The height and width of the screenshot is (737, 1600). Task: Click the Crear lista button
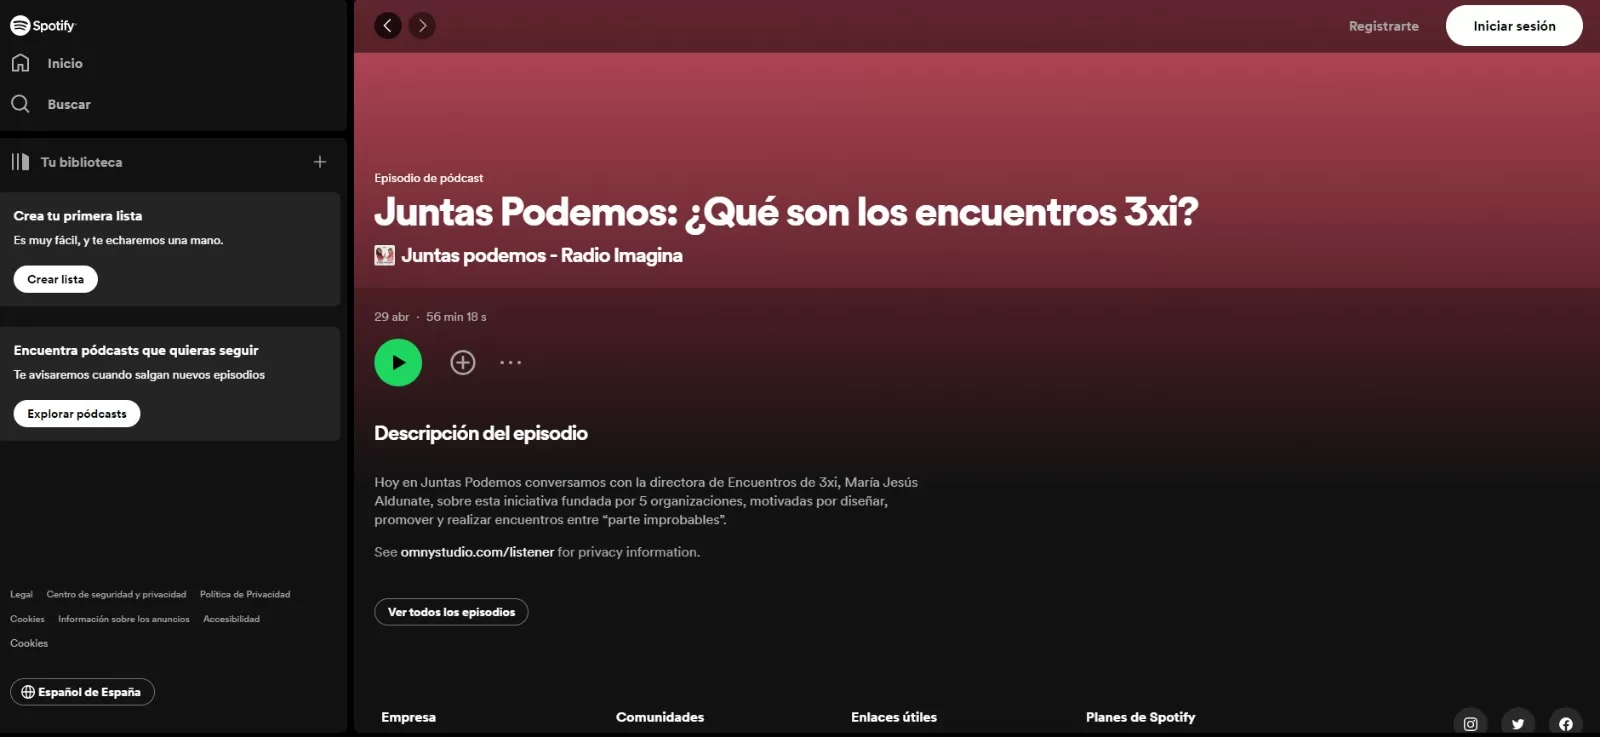tap(56, 279)
